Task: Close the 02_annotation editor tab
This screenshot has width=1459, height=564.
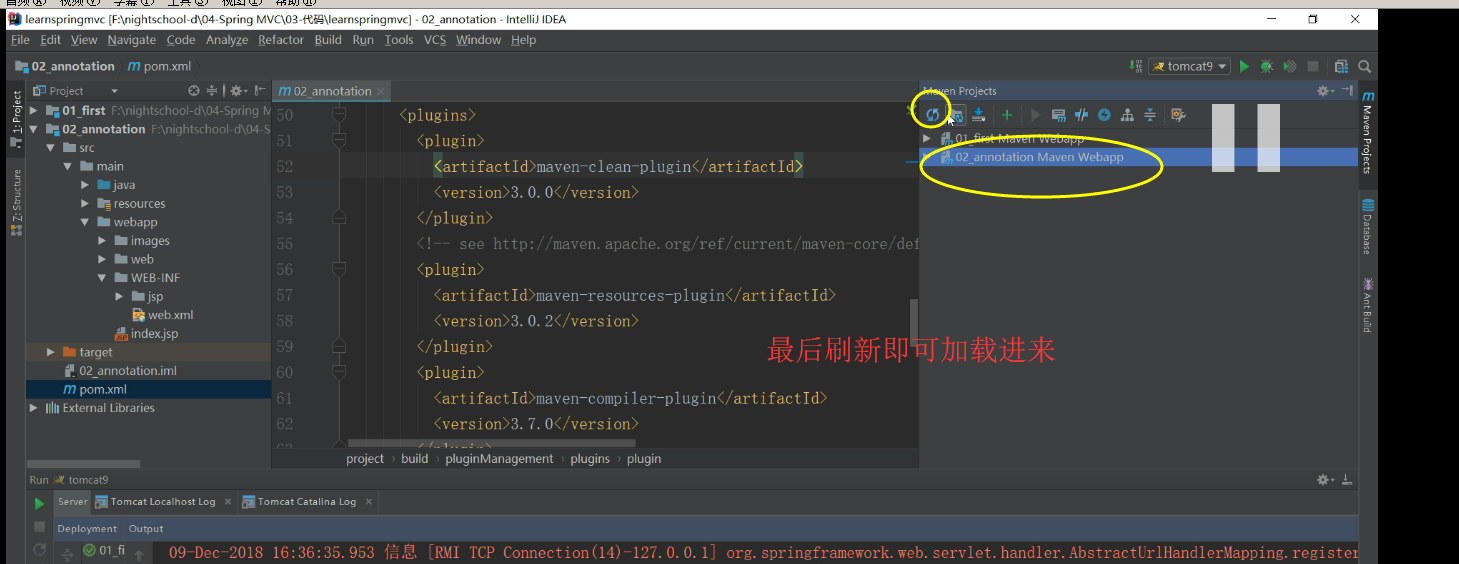Action: pyautogui.click(x=381, y=91)
